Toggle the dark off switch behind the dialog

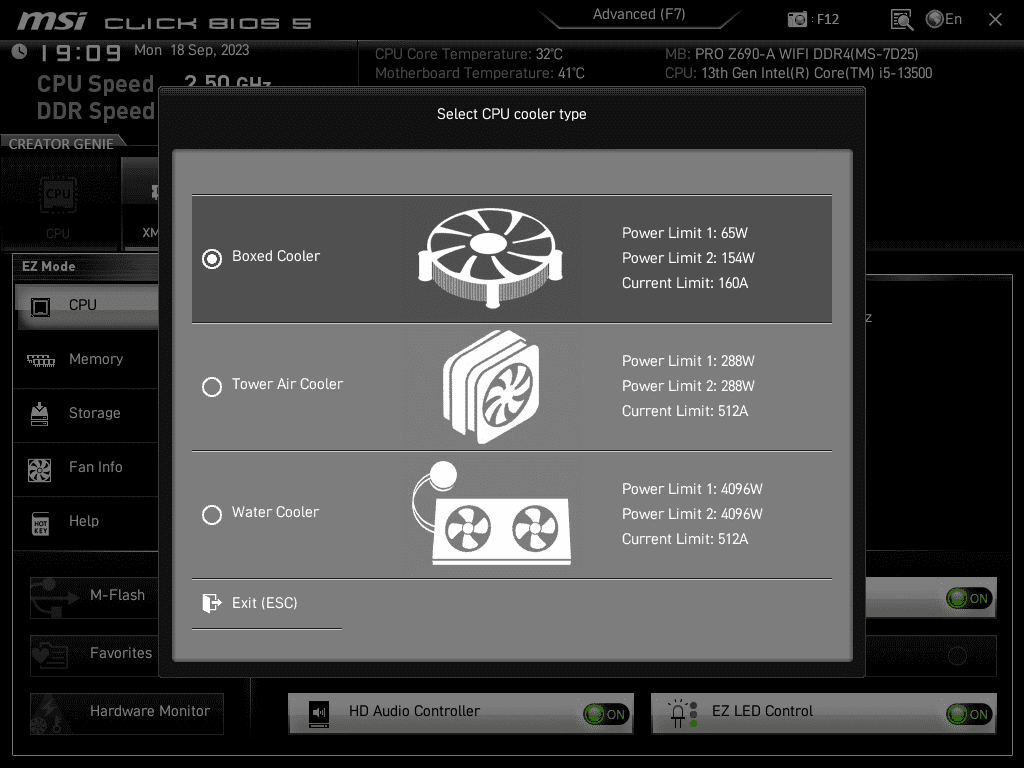coord(957,656)
